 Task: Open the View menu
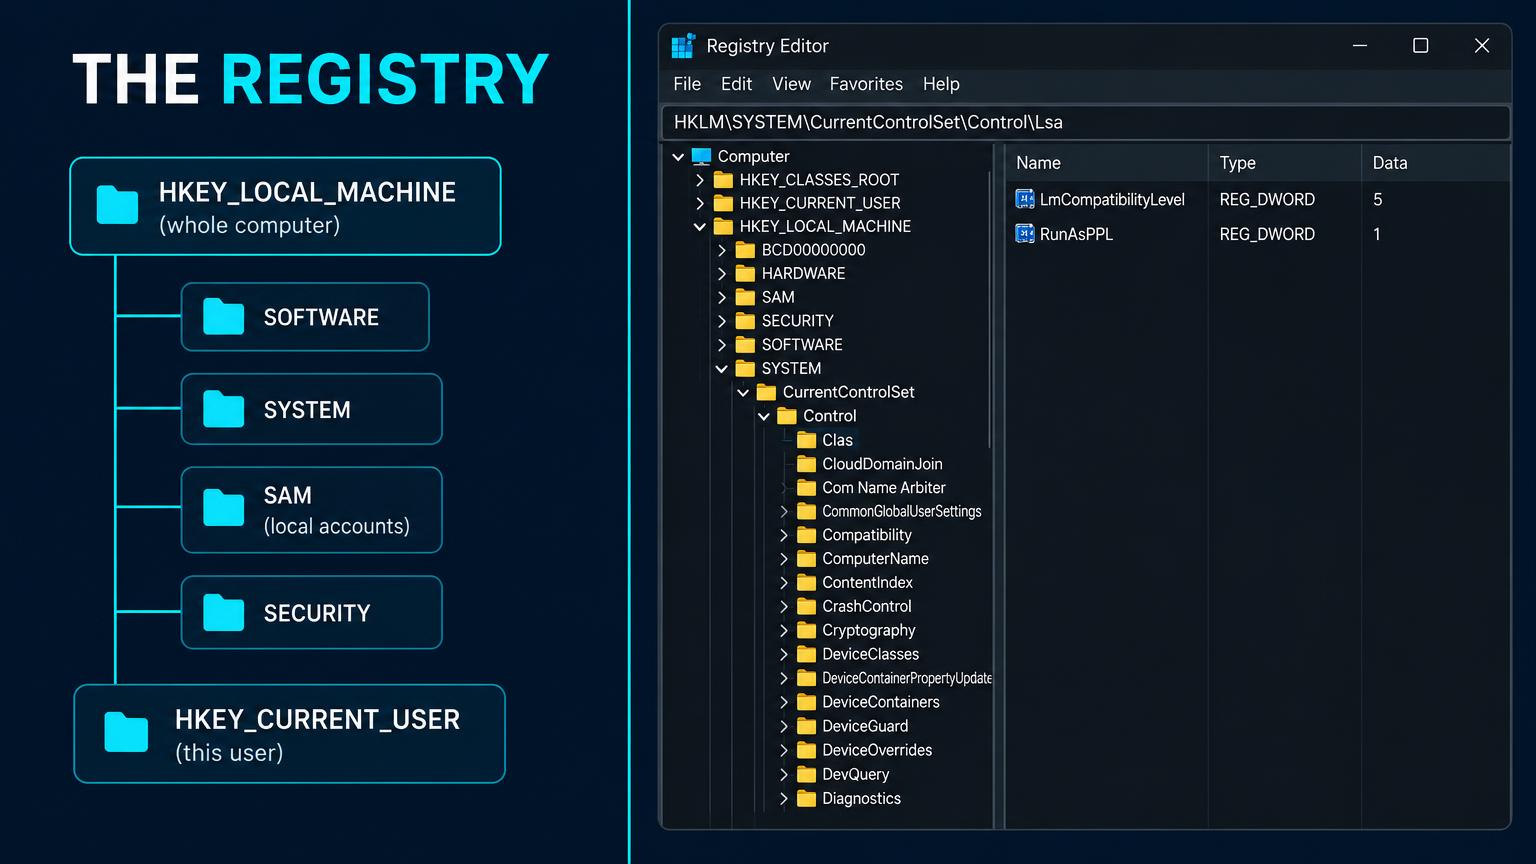(x=791, y=84)
